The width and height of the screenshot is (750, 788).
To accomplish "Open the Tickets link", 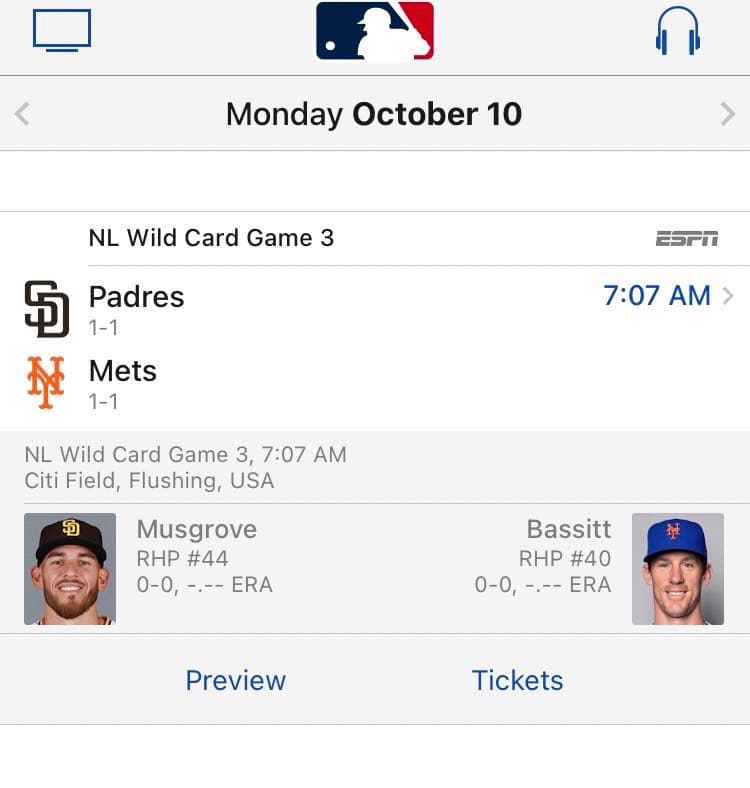I will pyautogui.click(x=517, y=680).
